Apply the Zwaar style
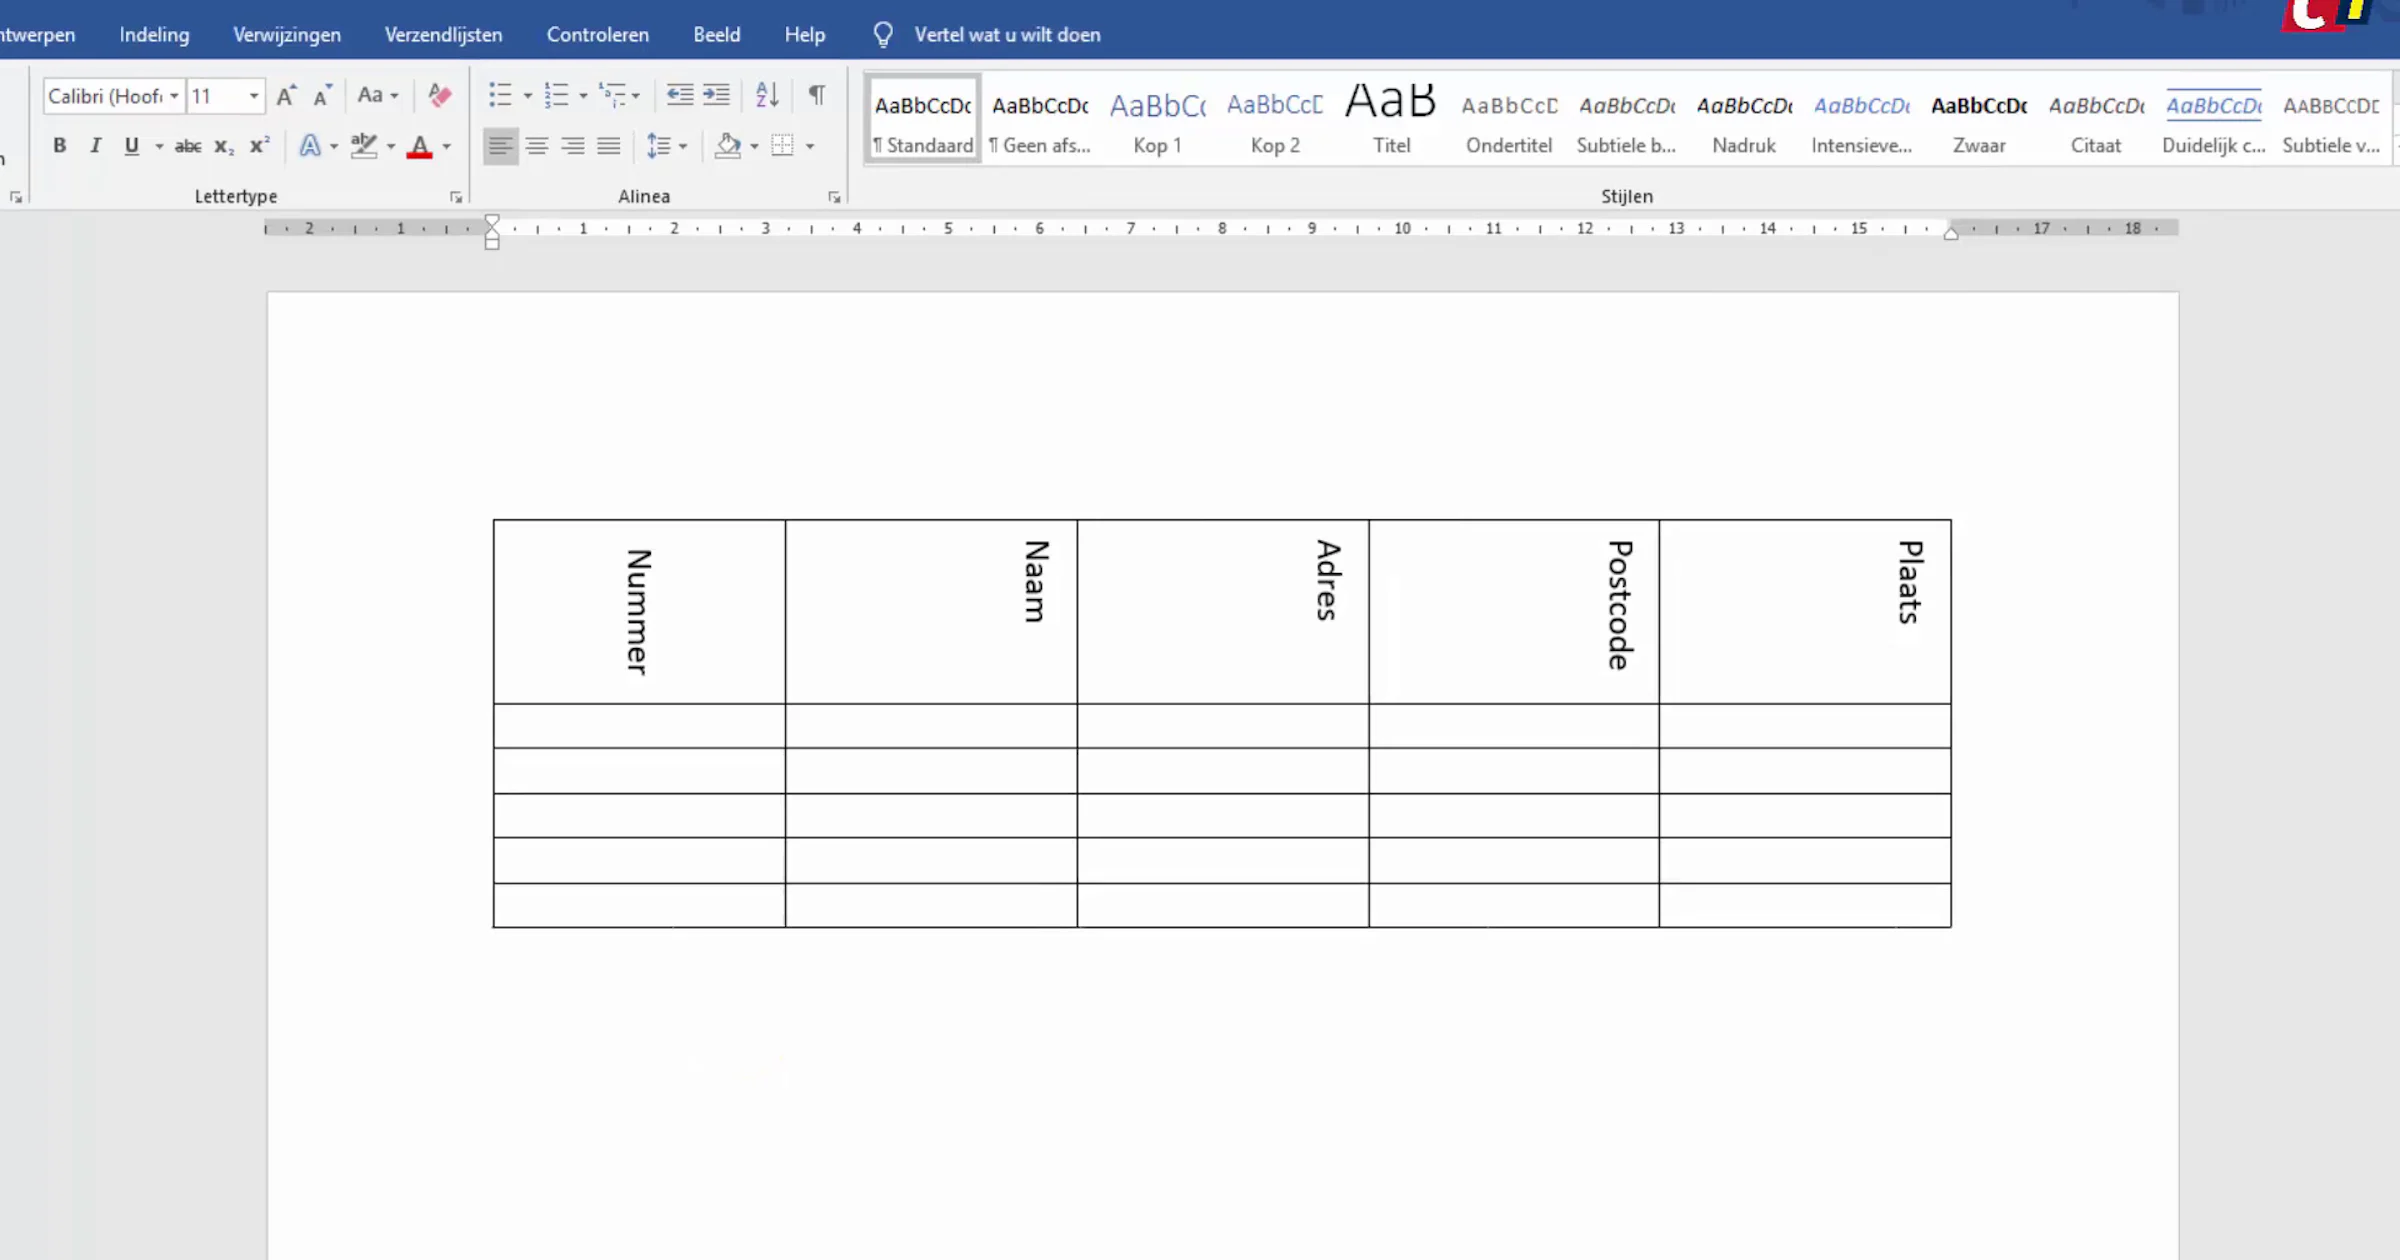The height and width of the screenshot is (1260, 2400). pos(1979,118)
